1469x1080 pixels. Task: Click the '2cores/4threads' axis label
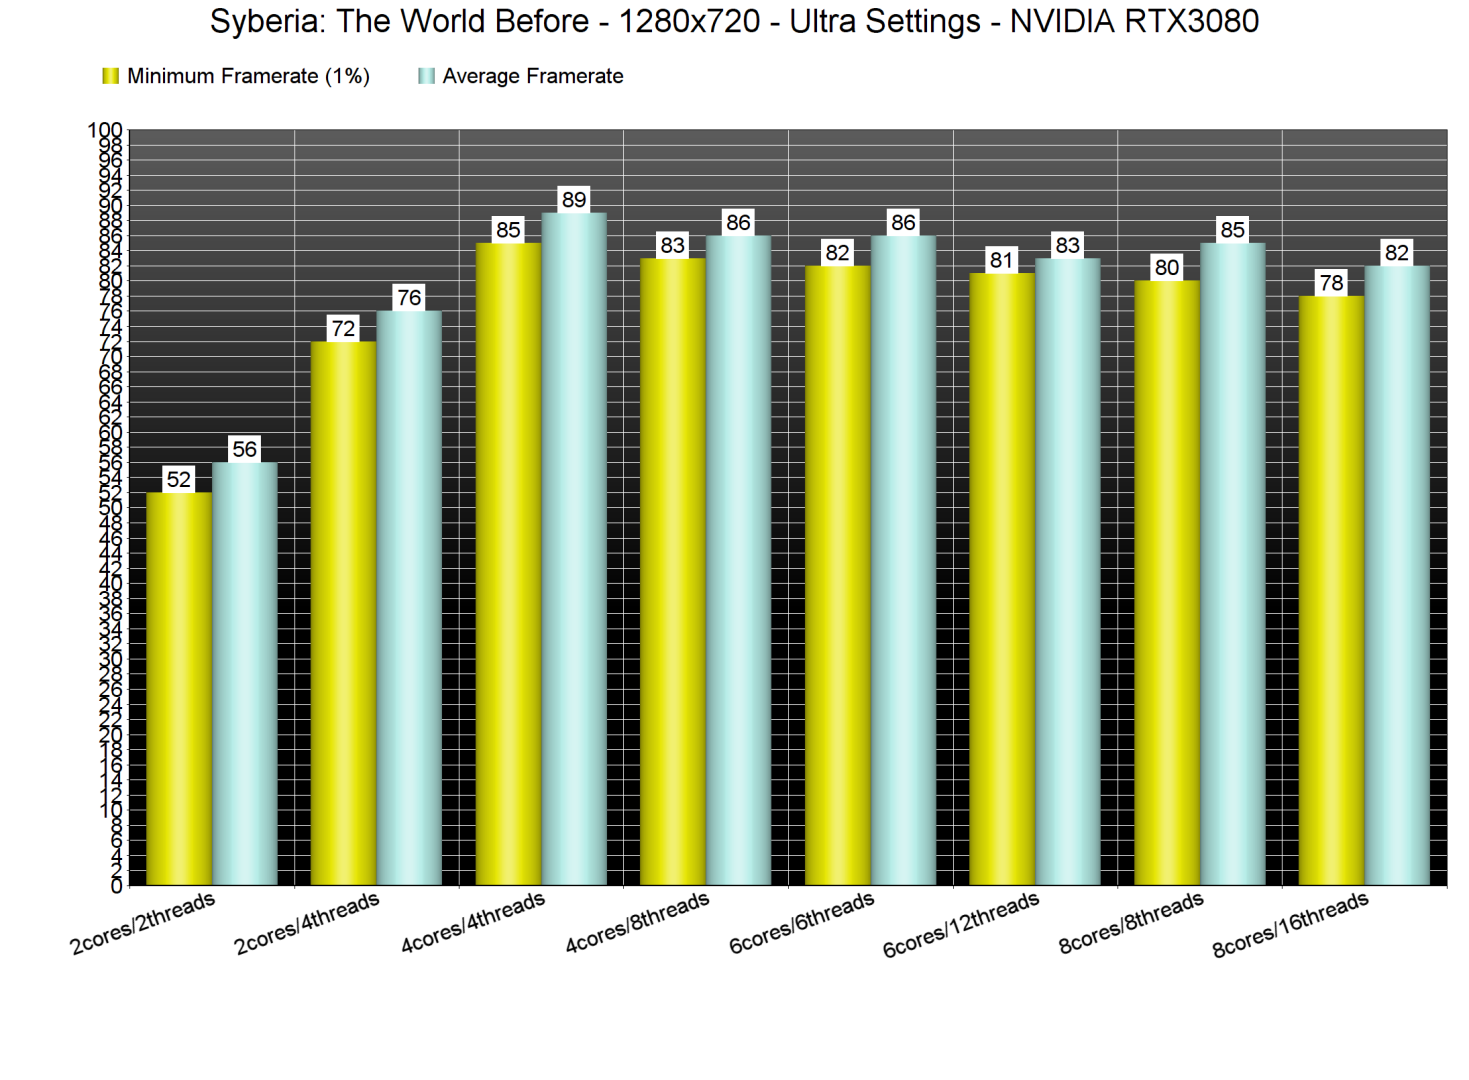click(x=307, y=923)
